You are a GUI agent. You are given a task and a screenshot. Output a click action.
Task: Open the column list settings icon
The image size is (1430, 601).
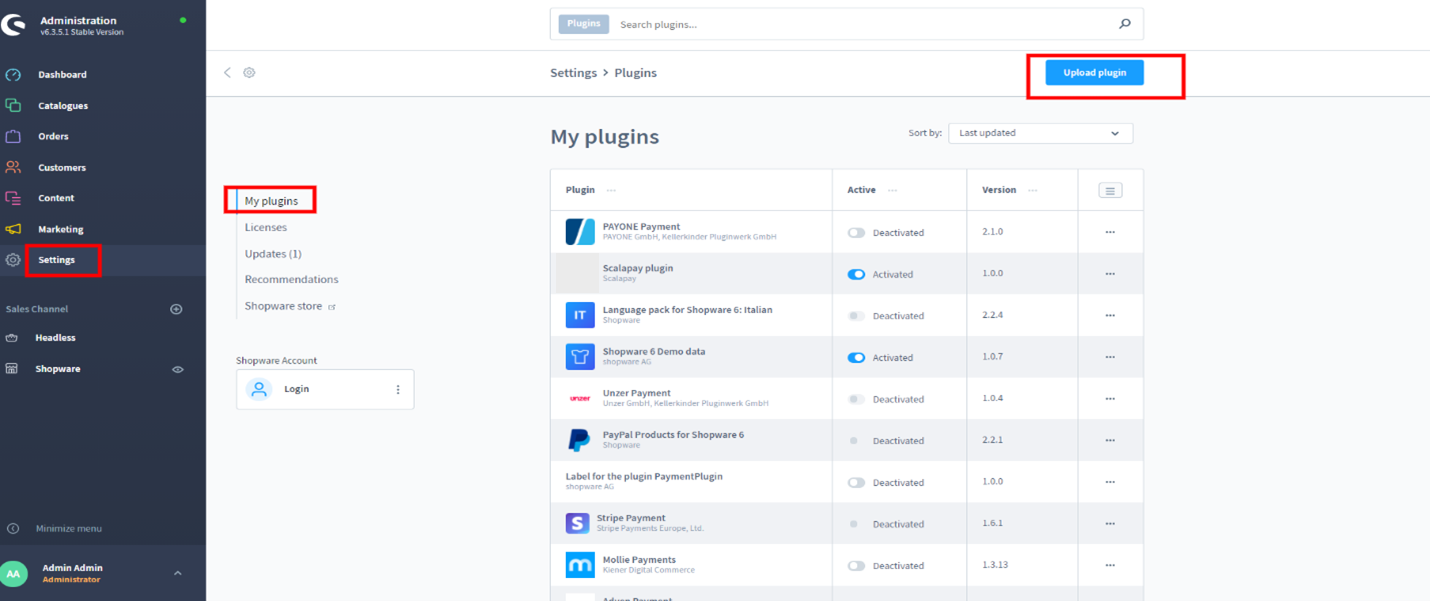pos(1110,190)
